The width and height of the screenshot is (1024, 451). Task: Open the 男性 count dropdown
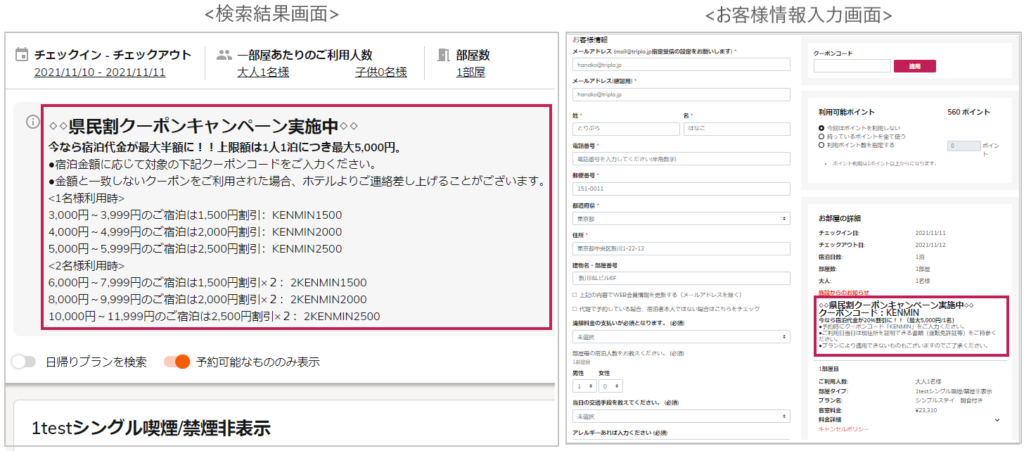click(x=584, y=386)
